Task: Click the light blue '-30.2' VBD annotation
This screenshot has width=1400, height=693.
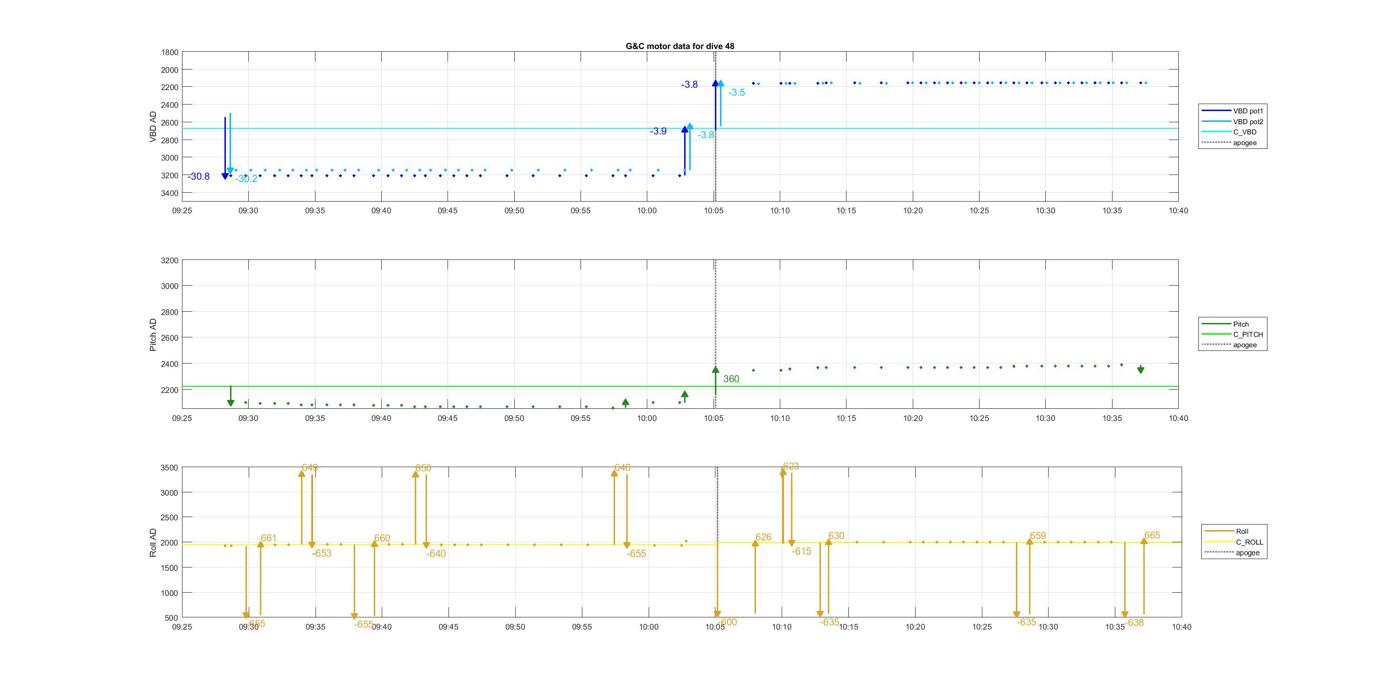Action: 246,179
